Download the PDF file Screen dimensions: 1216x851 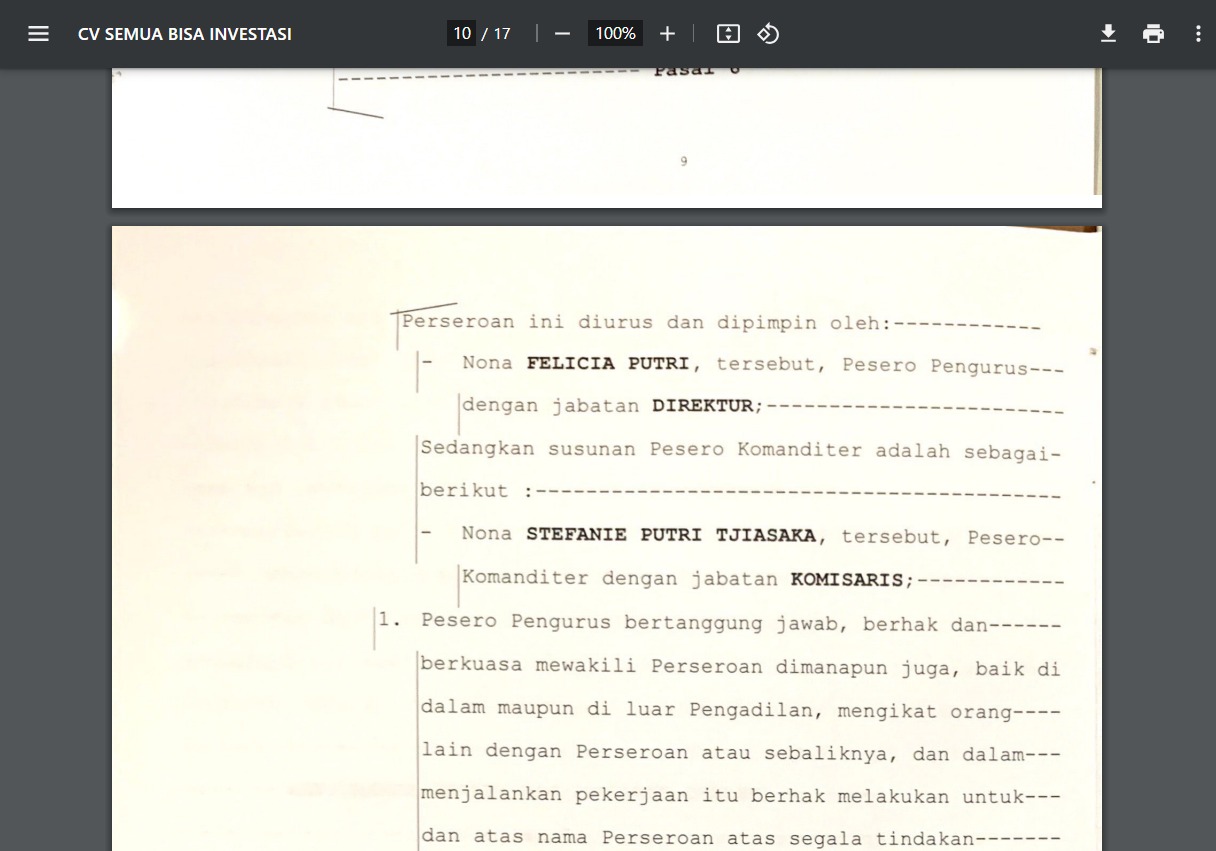pos(1108,34)
